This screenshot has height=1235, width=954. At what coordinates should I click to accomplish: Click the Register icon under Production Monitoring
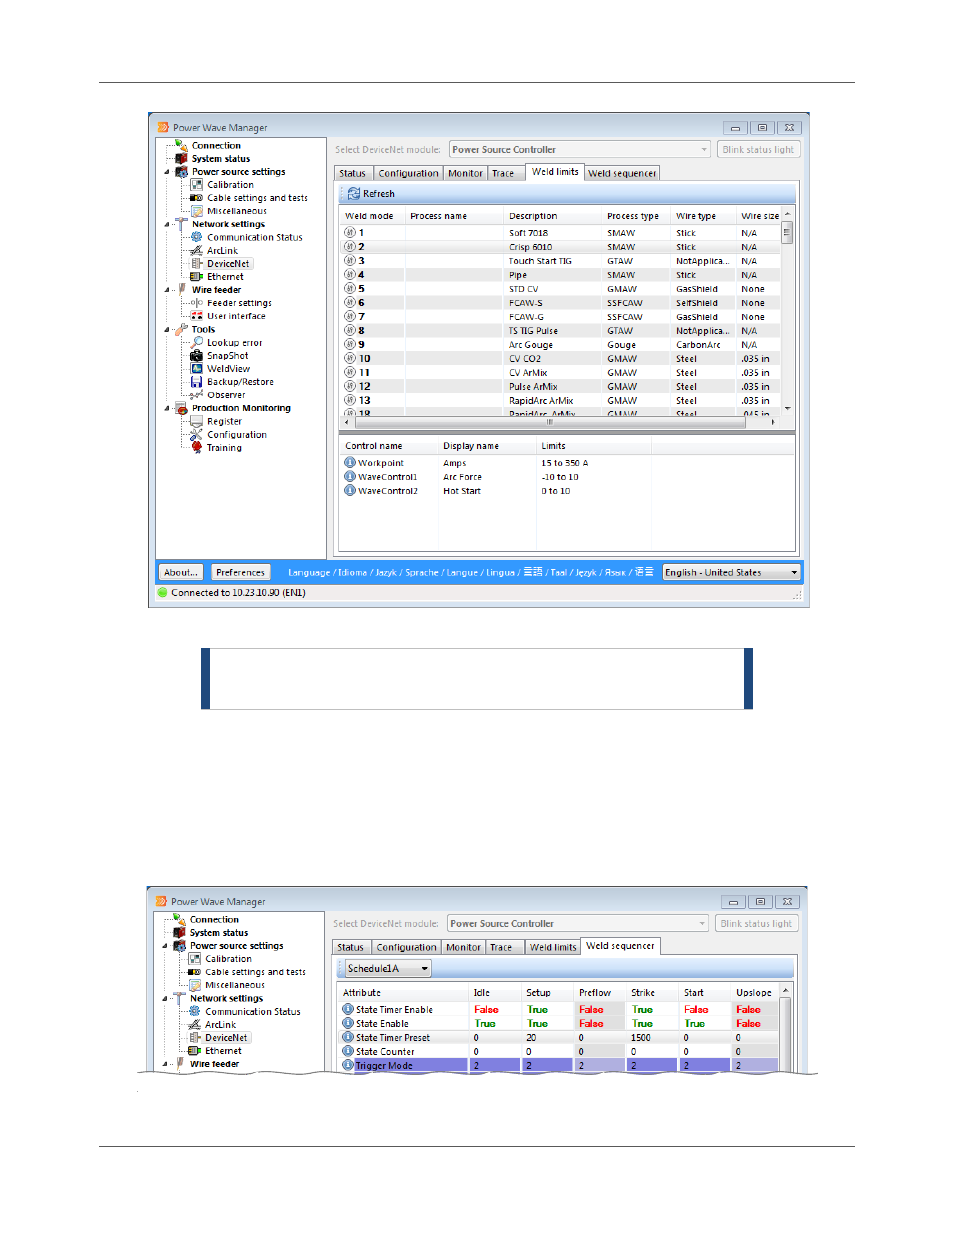coord(196,421)
